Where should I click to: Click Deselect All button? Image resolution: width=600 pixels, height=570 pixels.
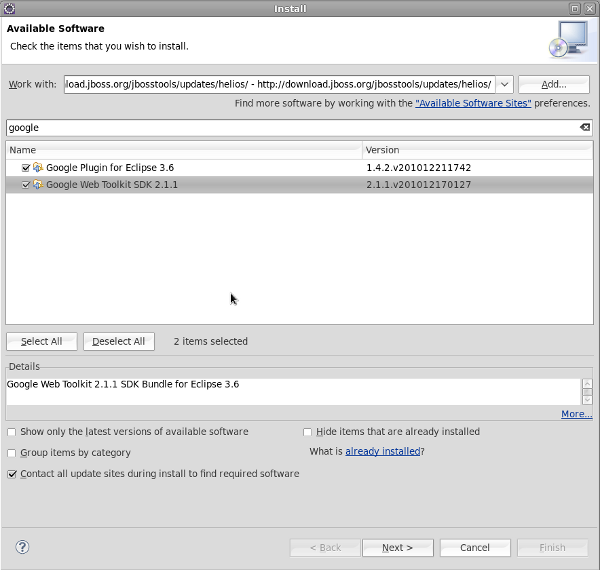tap(119, 341)
